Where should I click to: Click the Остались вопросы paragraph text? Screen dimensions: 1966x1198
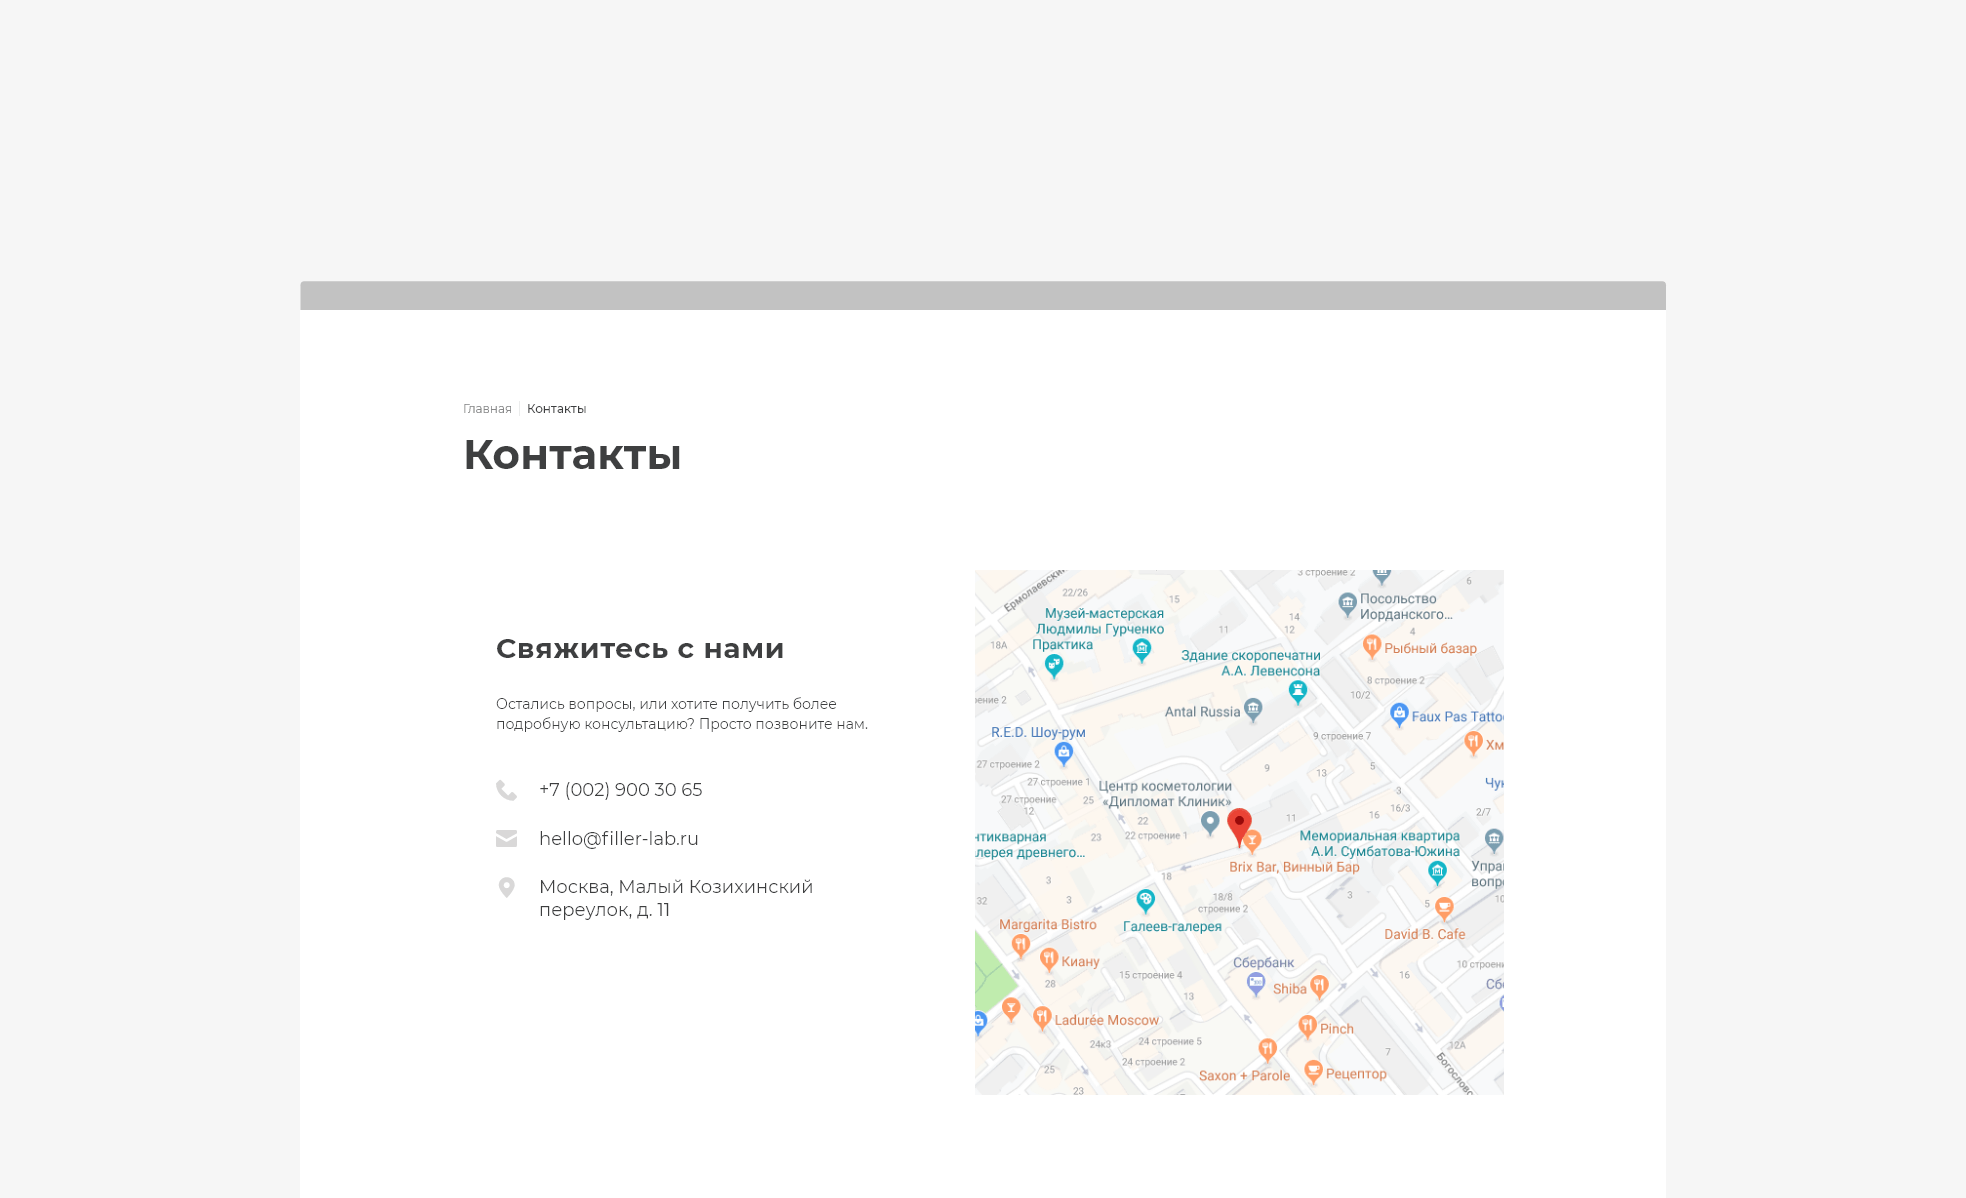(682, 714)
